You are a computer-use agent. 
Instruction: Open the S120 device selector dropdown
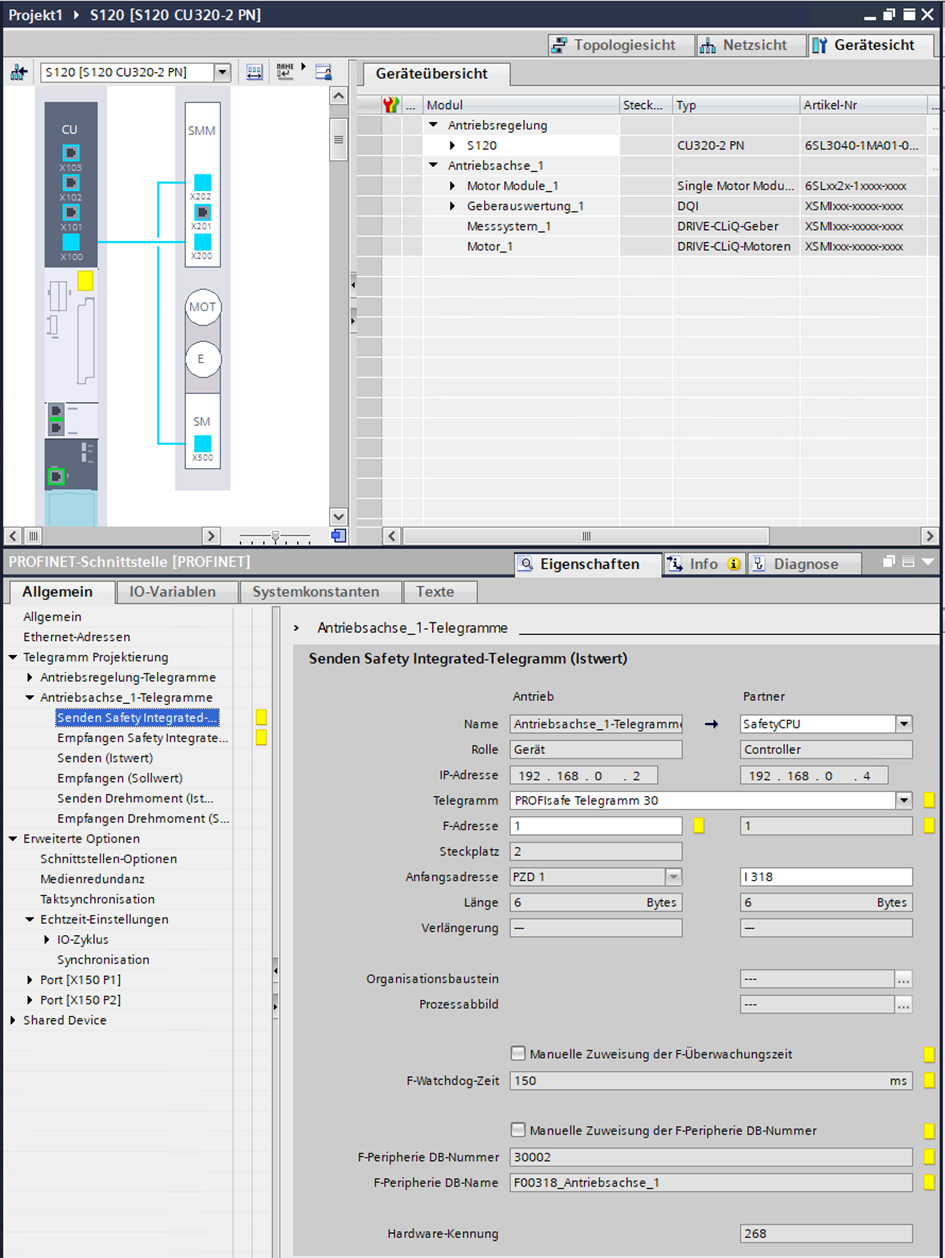point(222,72)
